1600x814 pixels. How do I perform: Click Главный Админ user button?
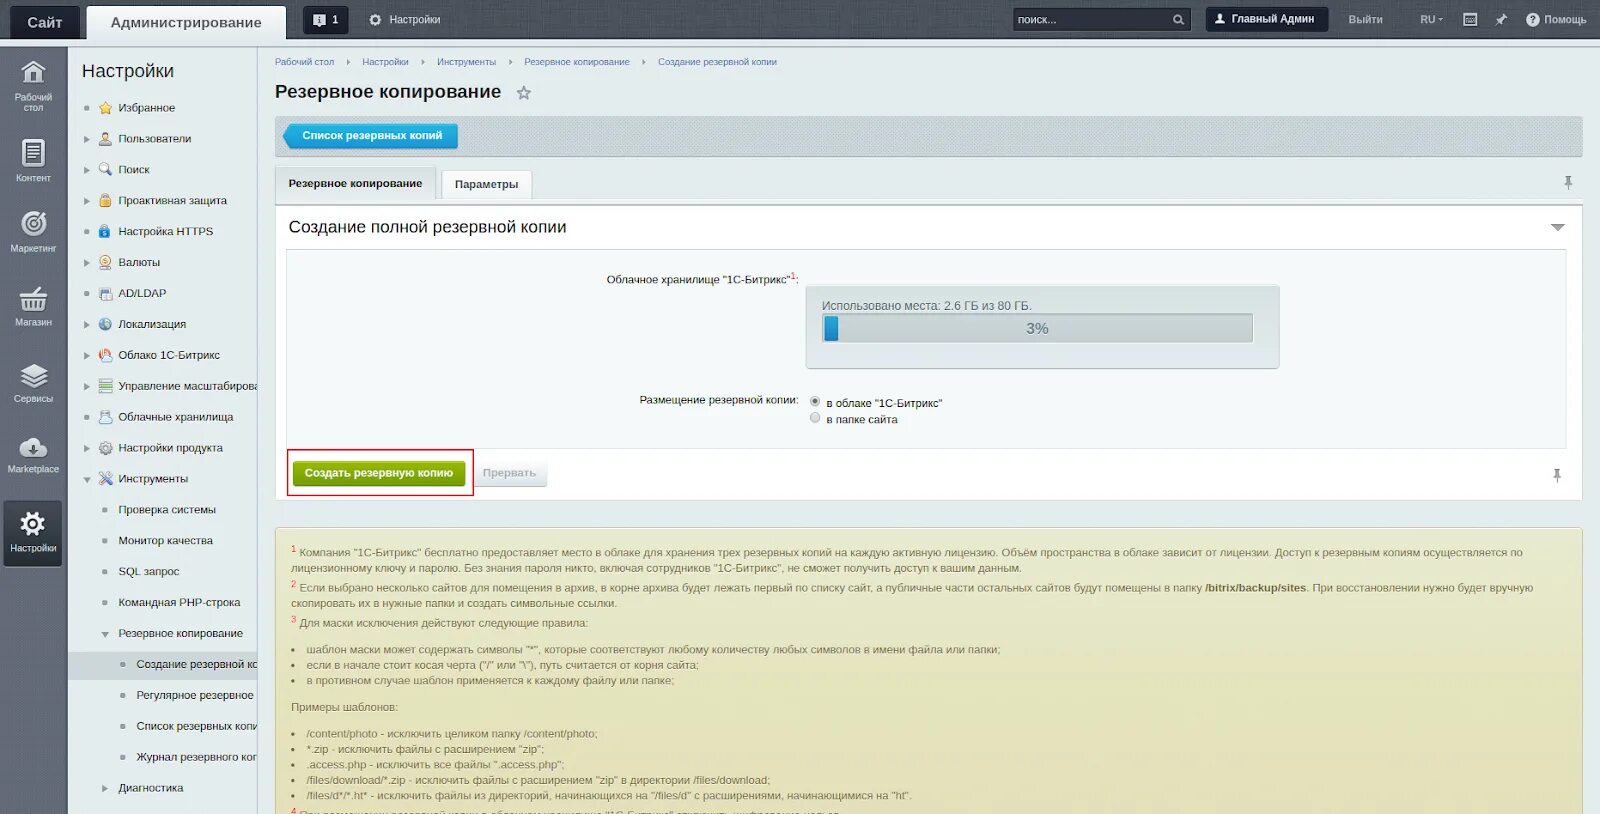1266,19
